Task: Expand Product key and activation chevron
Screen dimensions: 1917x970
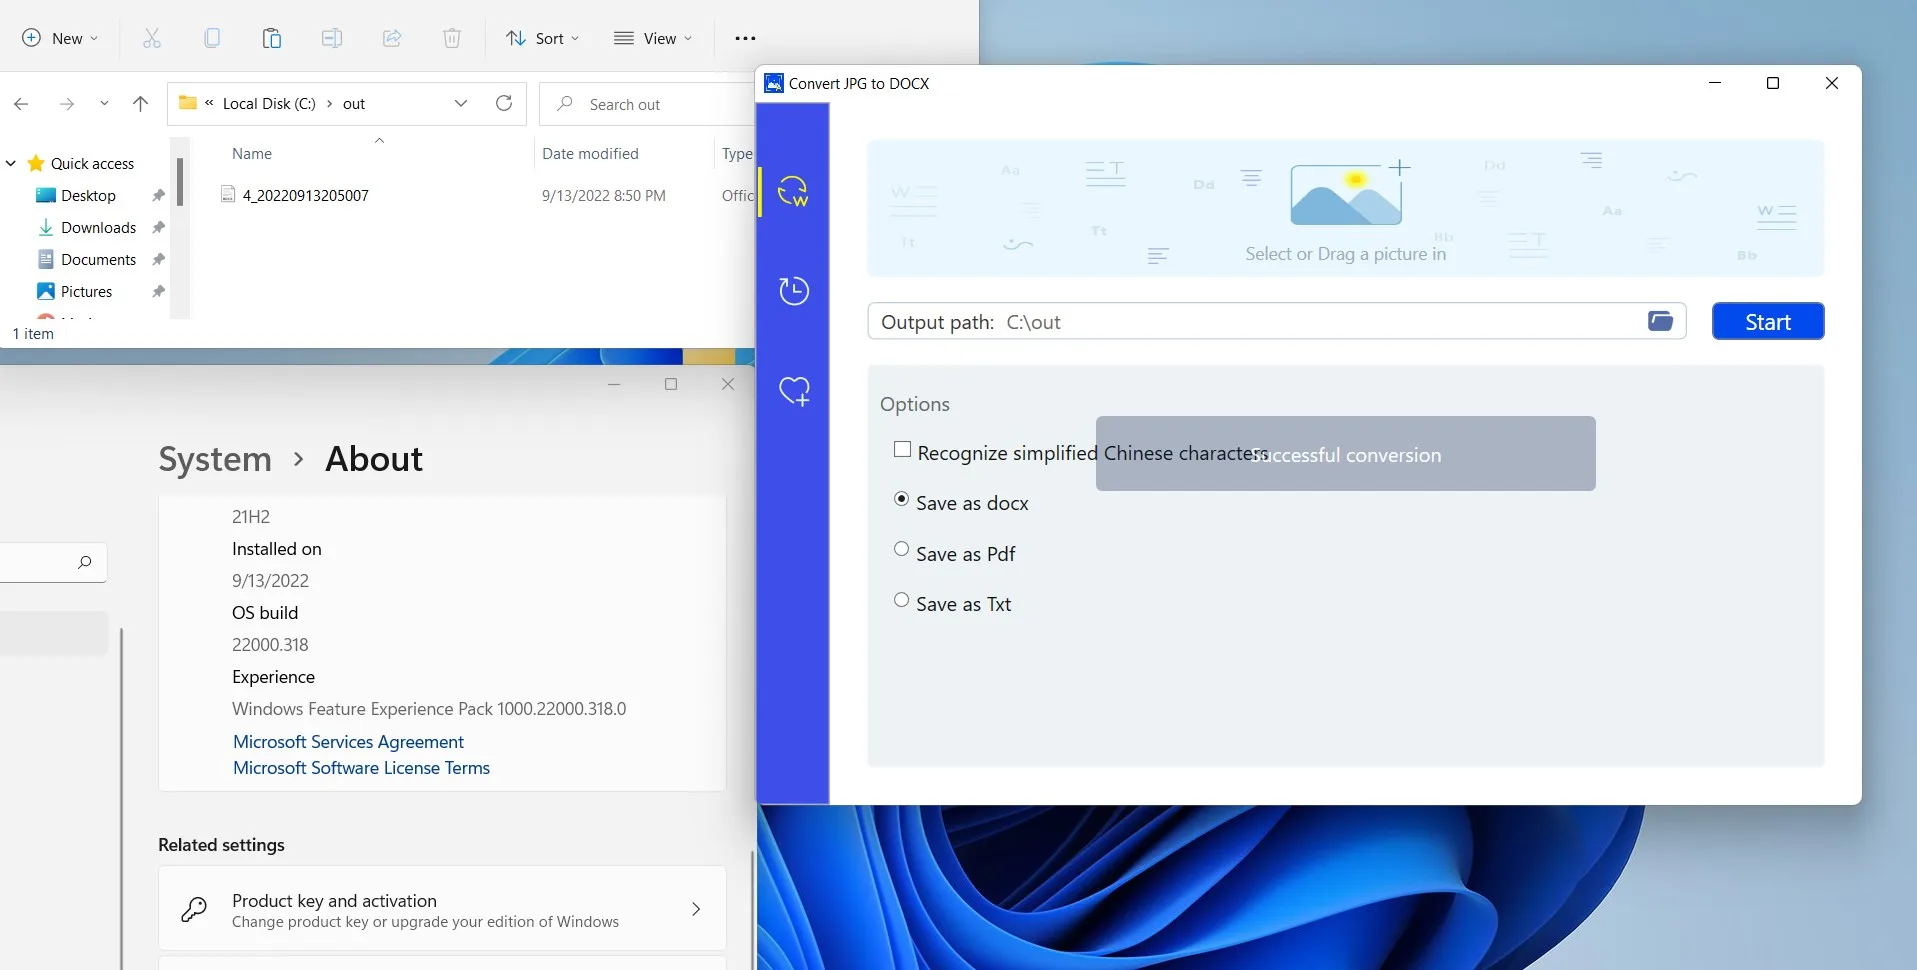Action: click(696, 909)
